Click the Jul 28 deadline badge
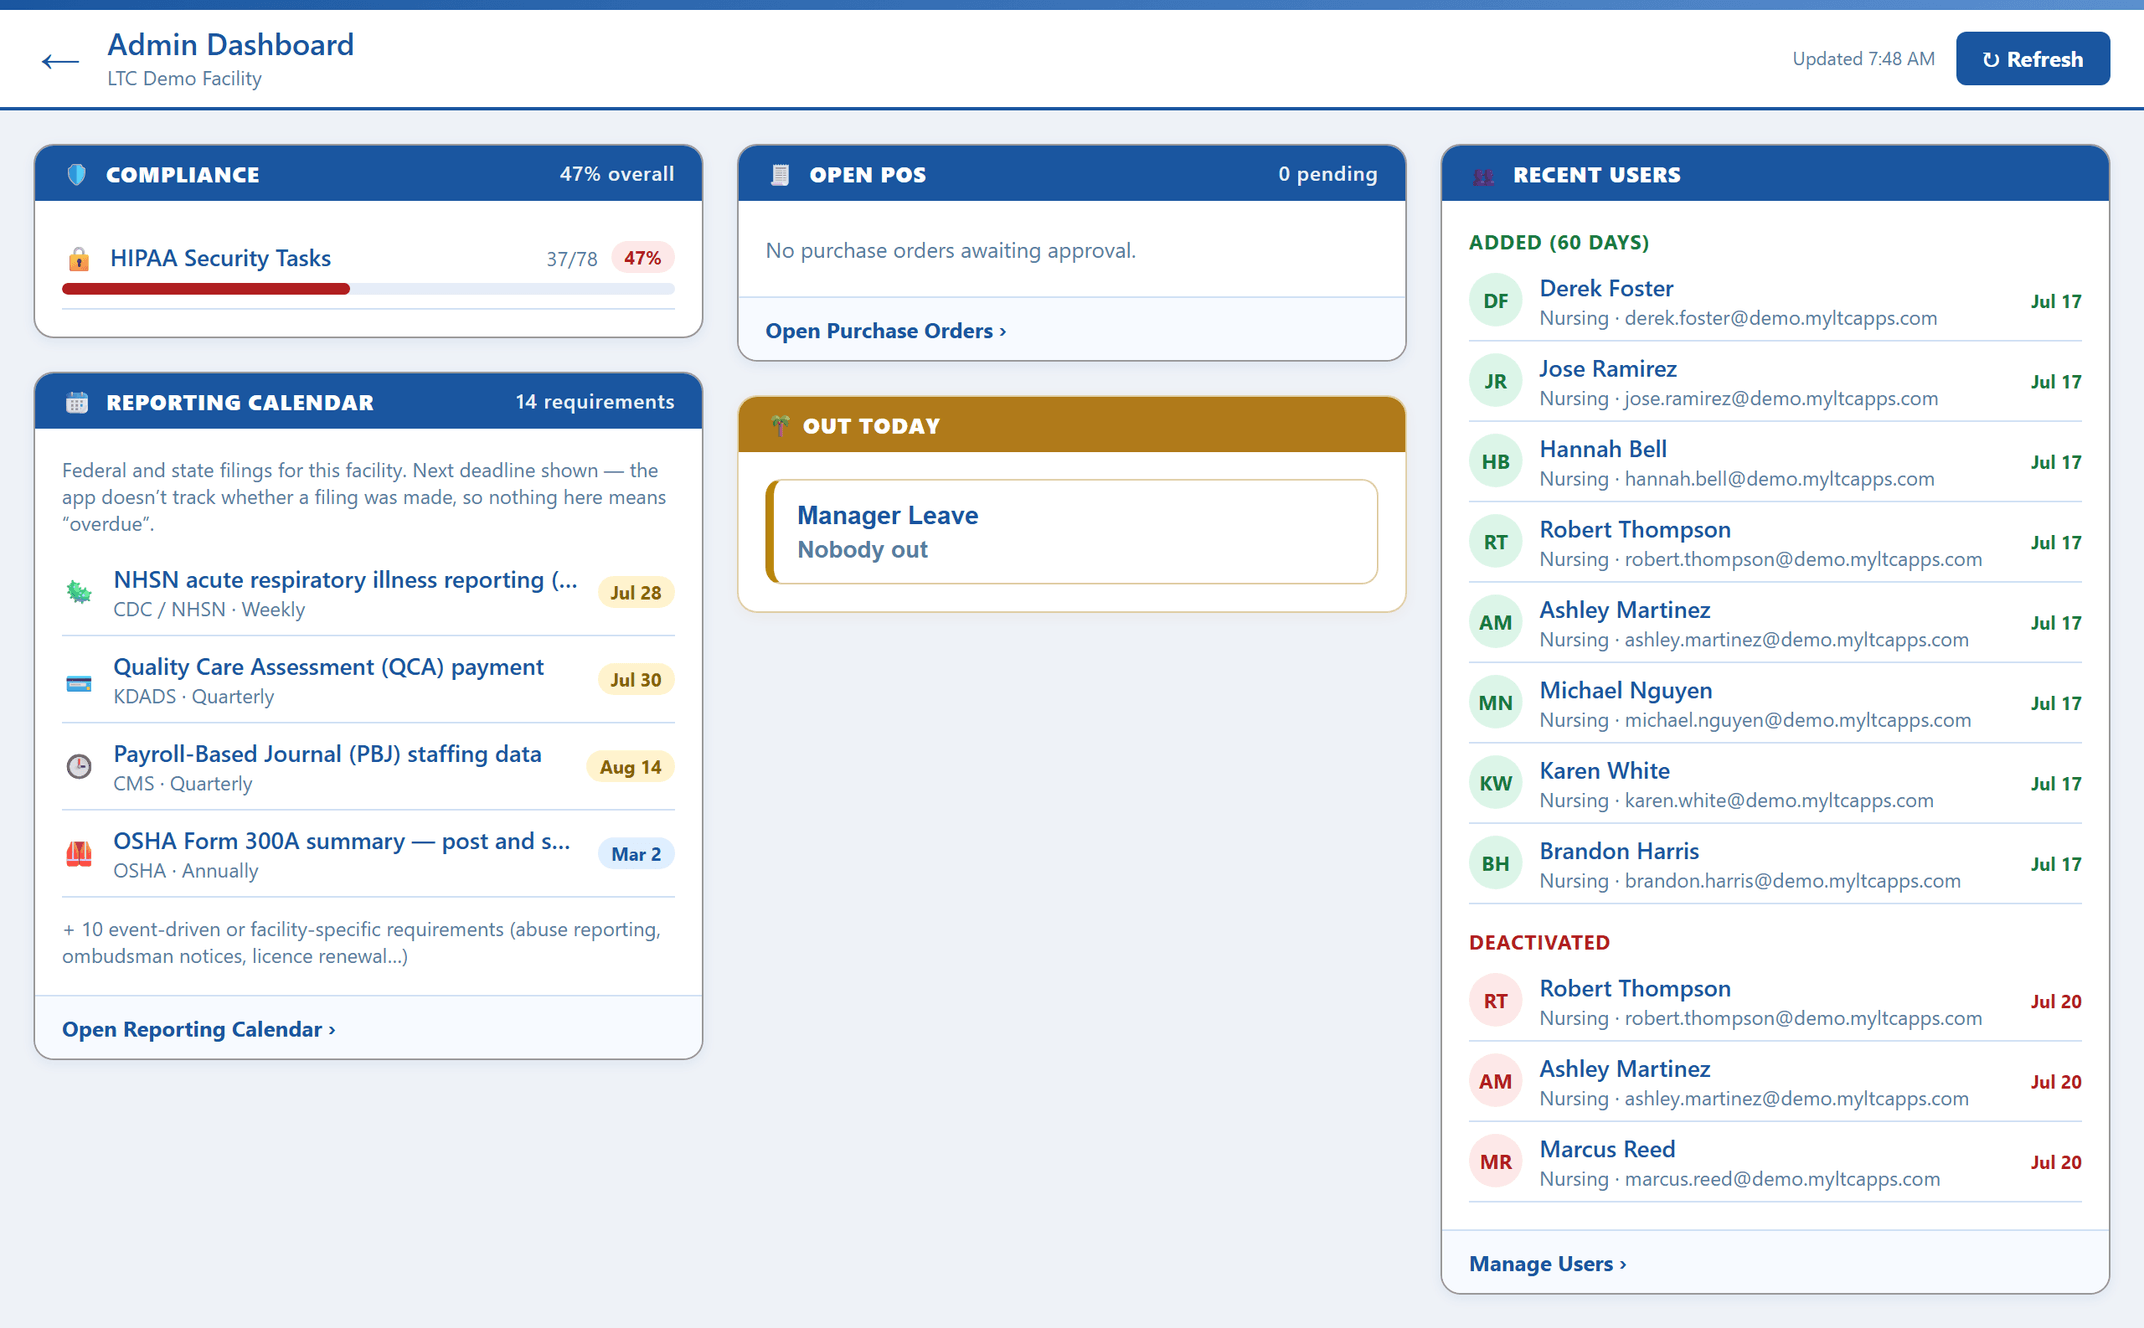 (x=636, y=593)
